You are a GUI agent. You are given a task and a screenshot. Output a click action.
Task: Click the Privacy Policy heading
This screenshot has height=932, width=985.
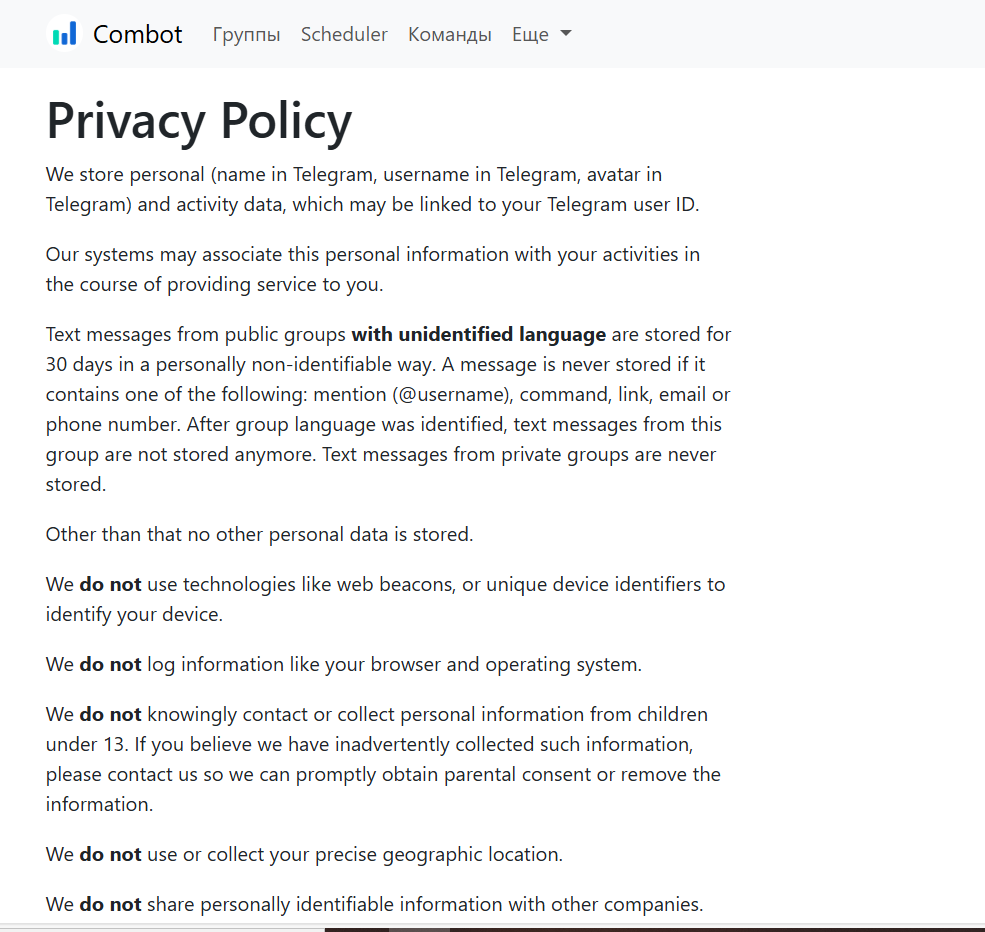click(x=199, y=121)
